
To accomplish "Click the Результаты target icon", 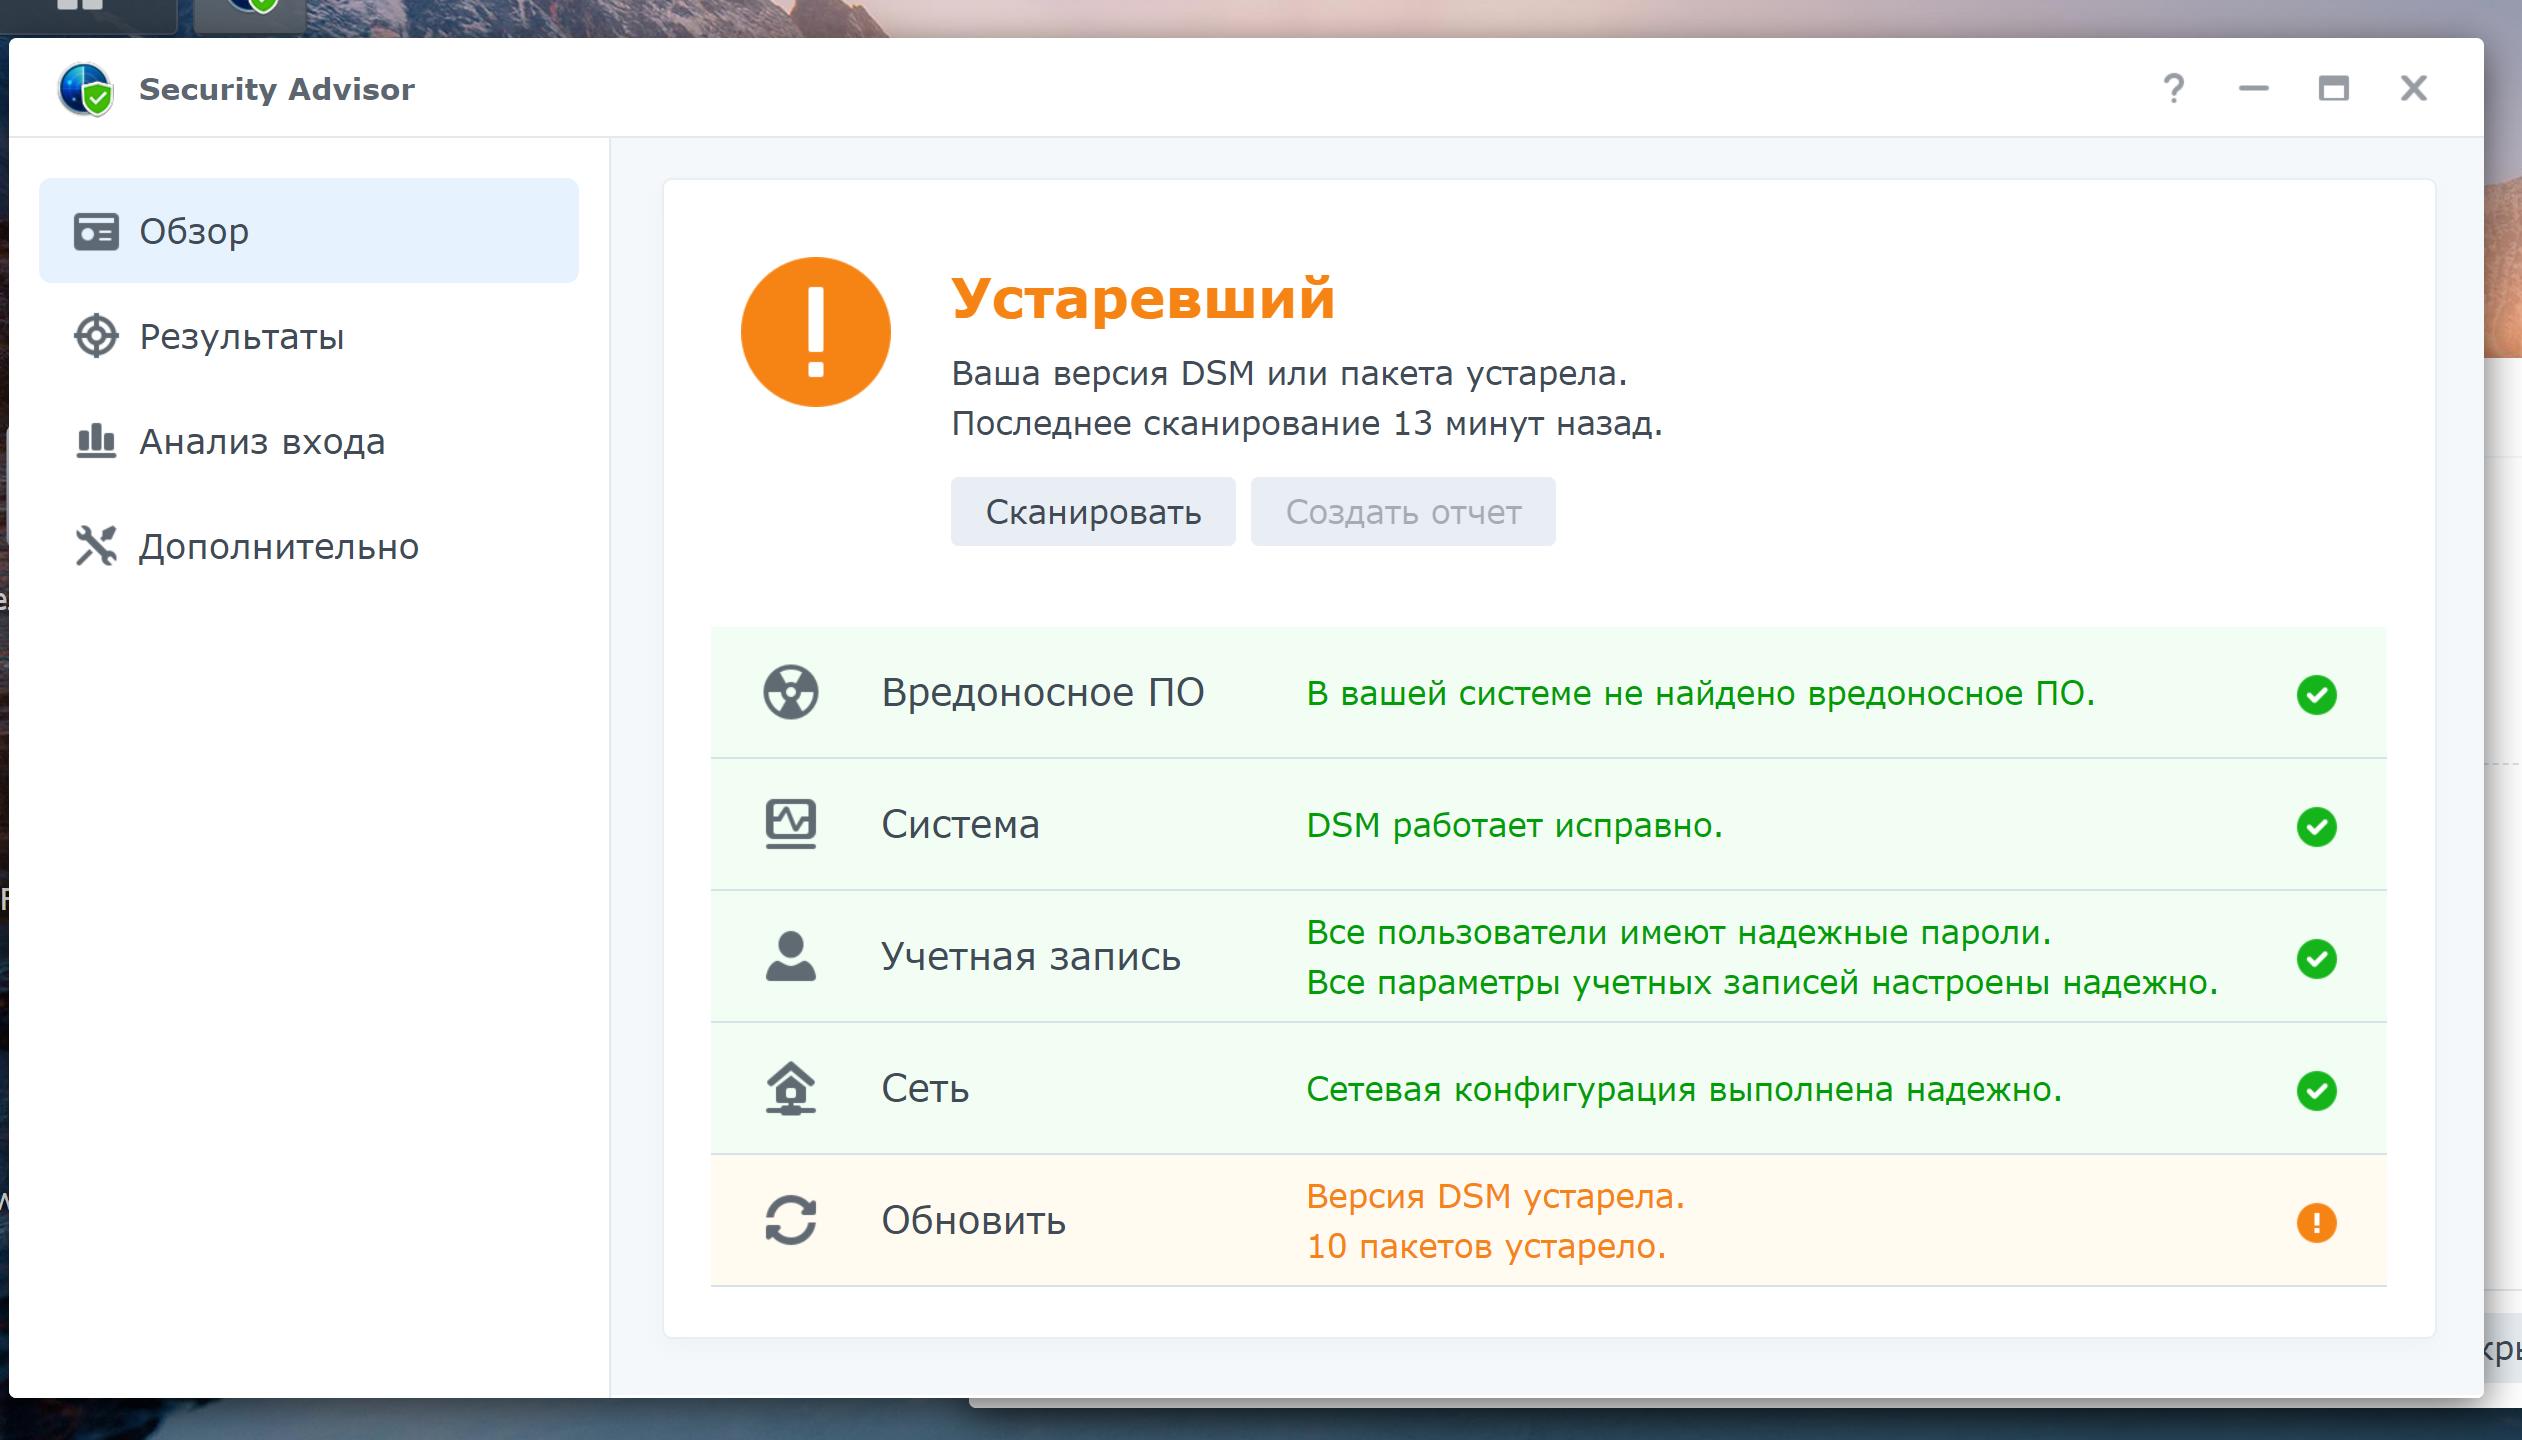I will [x=96, y=336].
